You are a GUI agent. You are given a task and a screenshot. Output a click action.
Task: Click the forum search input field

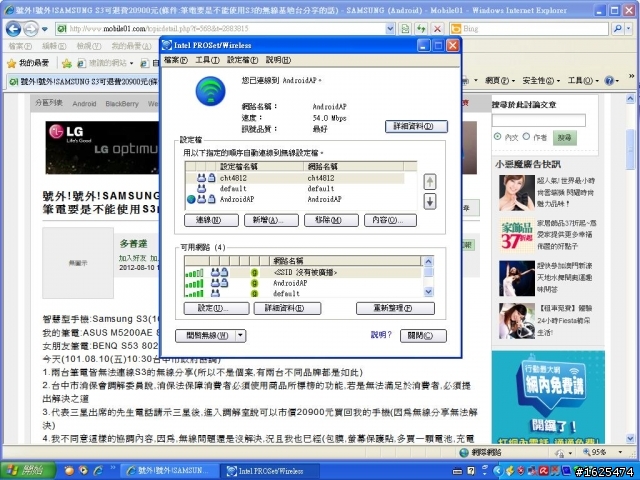tap(539, 120)
